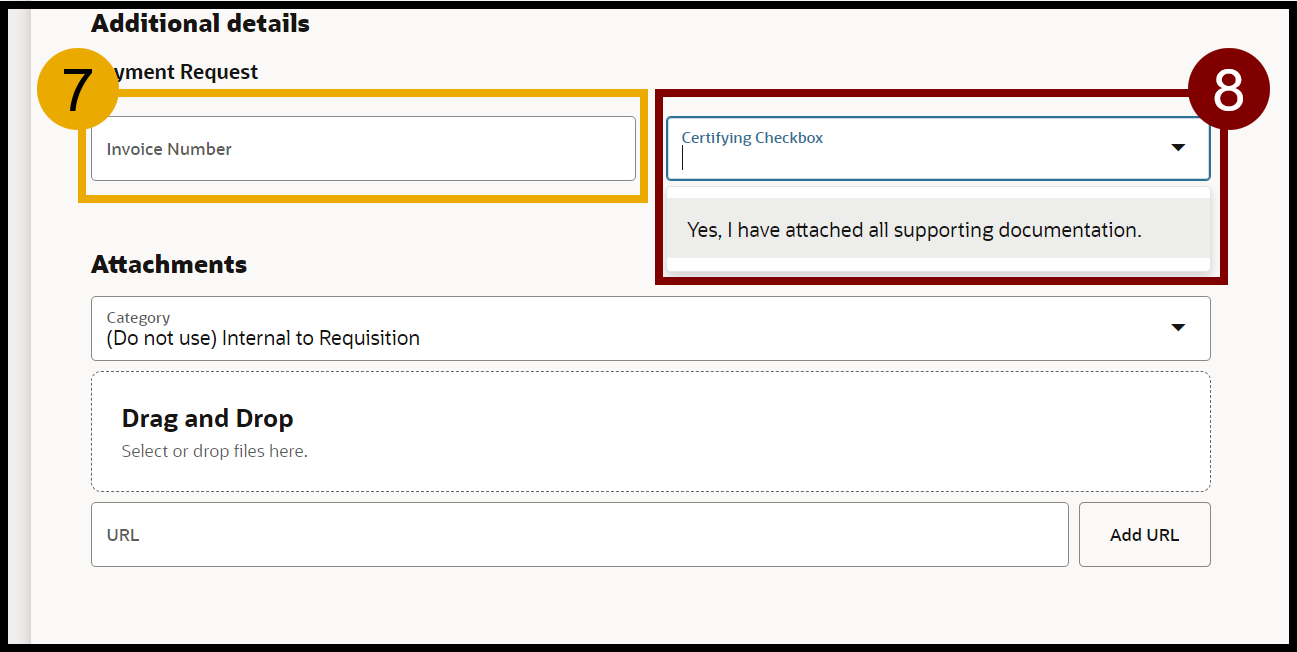Viewport: 1297px width, 652px height.
Task: Click the 'Drag and Drop' heading
Action: (x=207, y=418)
